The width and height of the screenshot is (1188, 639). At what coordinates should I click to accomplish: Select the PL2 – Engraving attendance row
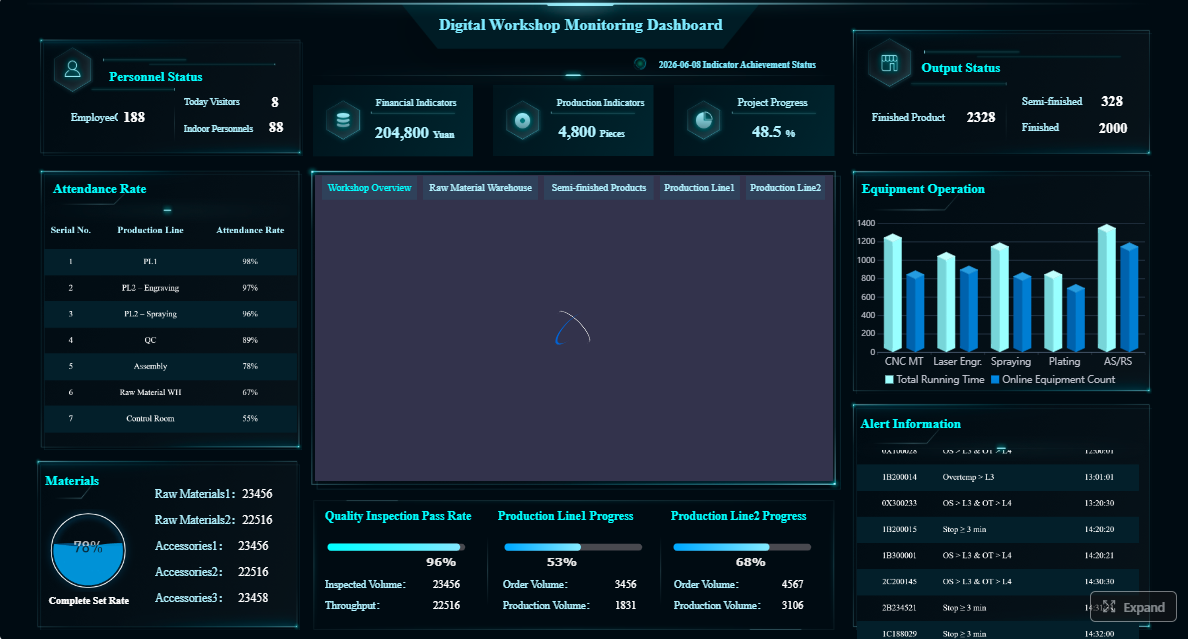(171, 288)
